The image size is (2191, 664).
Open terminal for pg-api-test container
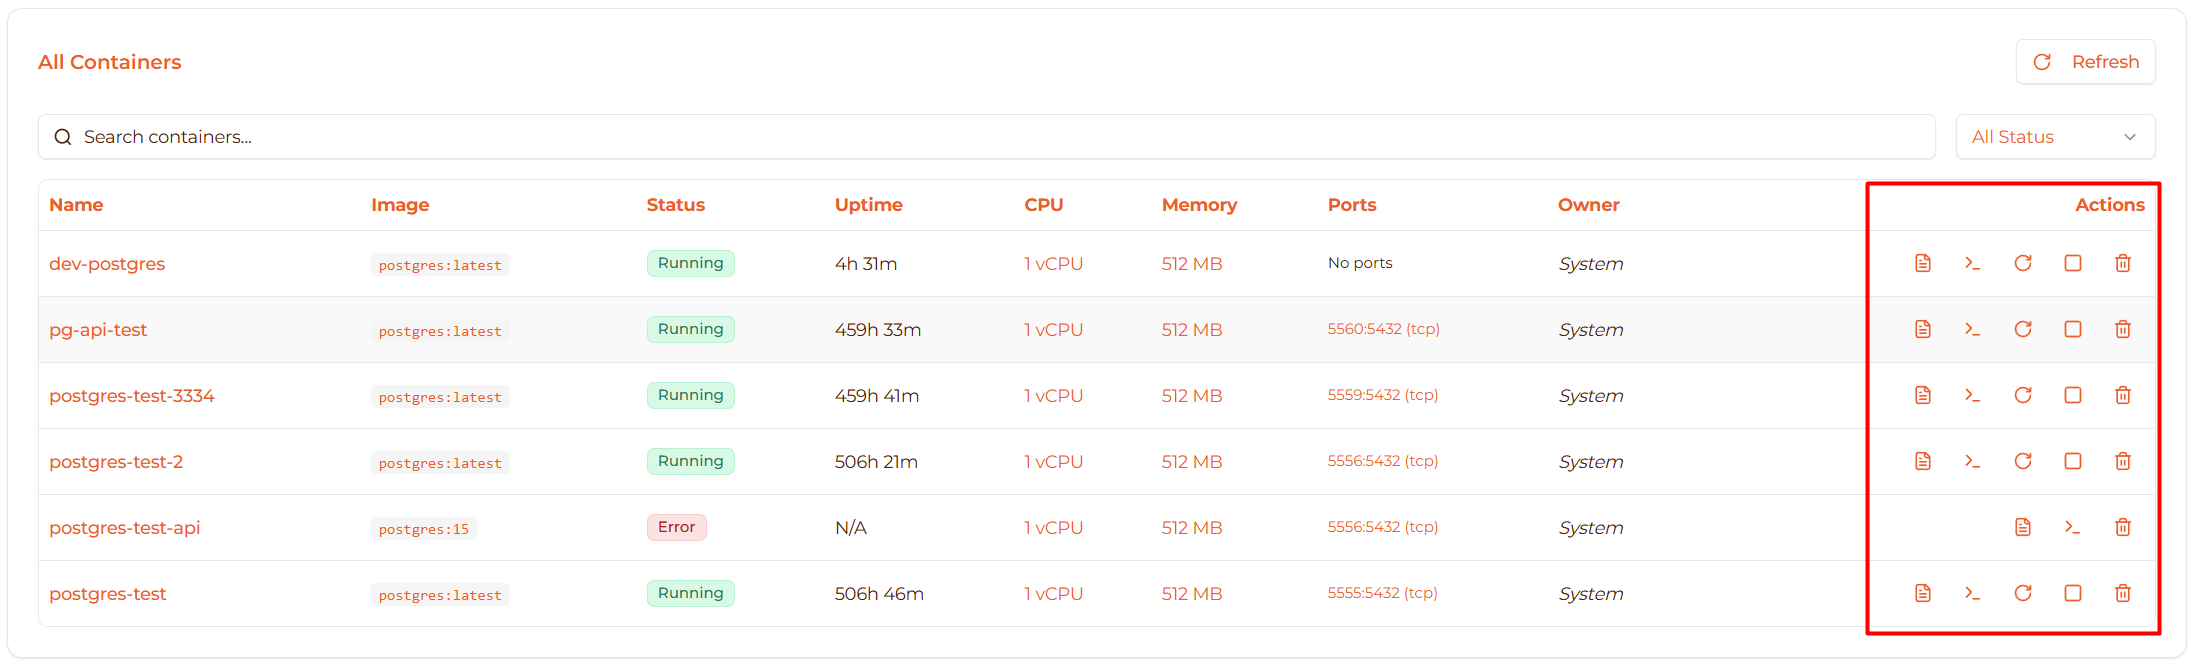coord(1972,329)
